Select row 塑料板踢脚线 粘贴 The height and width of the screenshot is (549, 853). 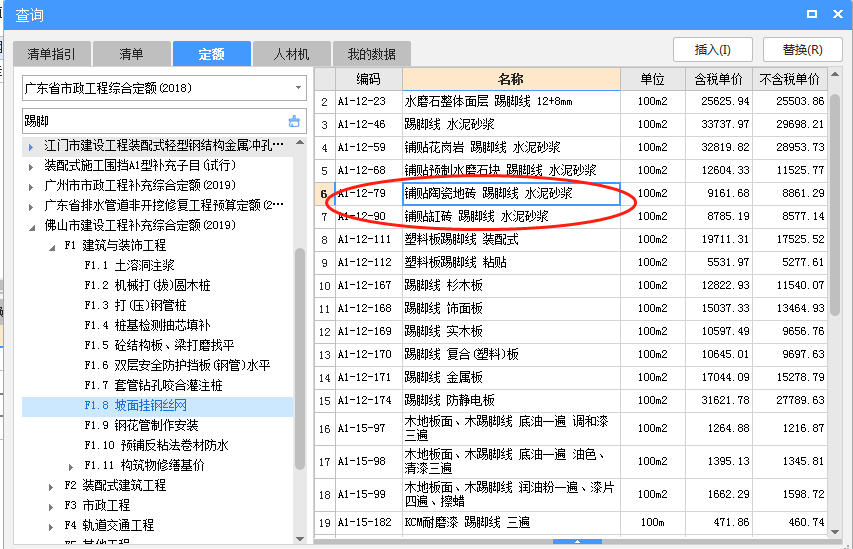[x=571, y=263]
